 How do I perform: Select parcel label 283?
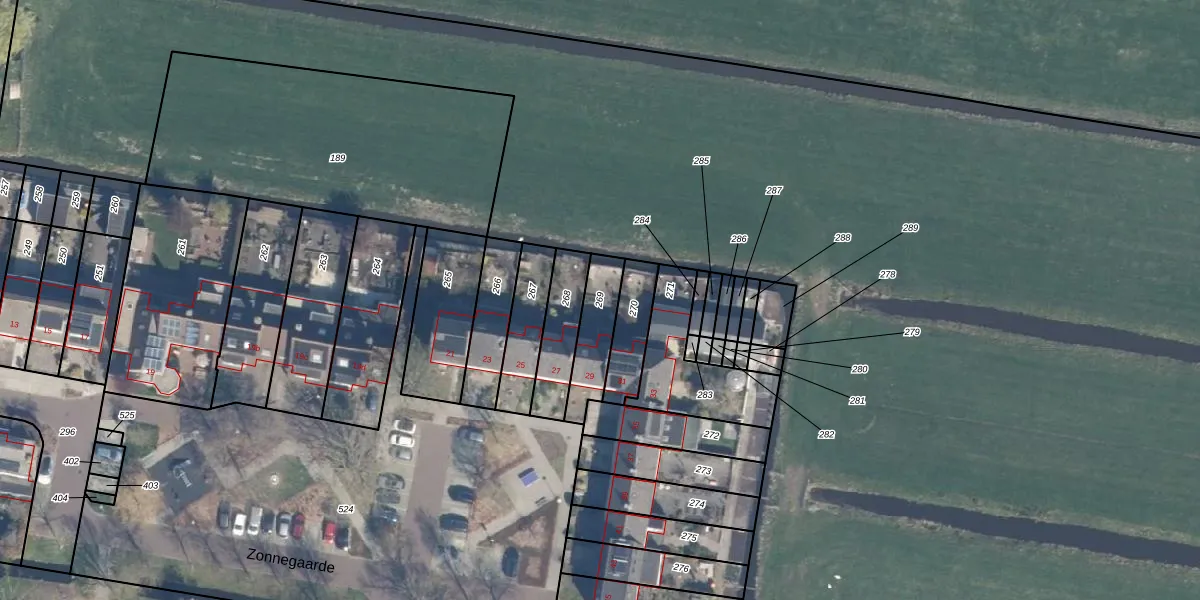pos(705,395)
